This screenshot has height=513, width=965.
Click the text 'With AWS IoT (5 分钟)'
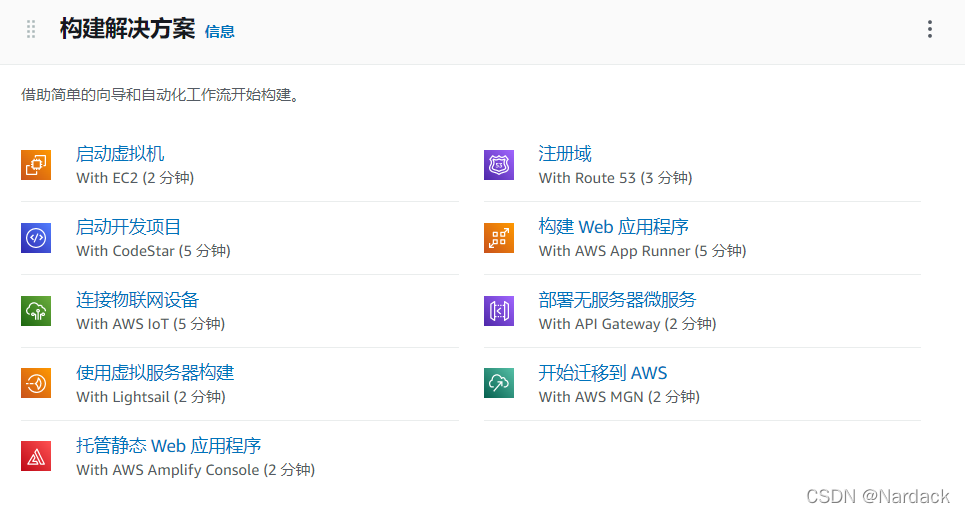[150, 324]
